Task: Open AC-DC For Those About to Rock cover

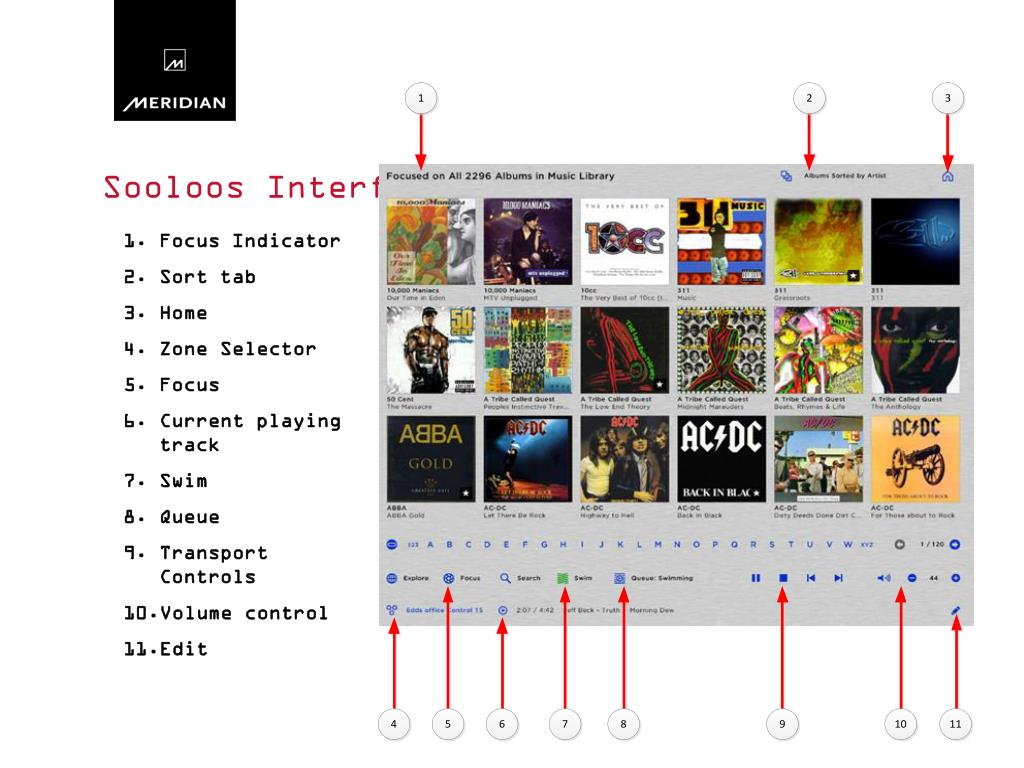Action: tap(916, 458)
